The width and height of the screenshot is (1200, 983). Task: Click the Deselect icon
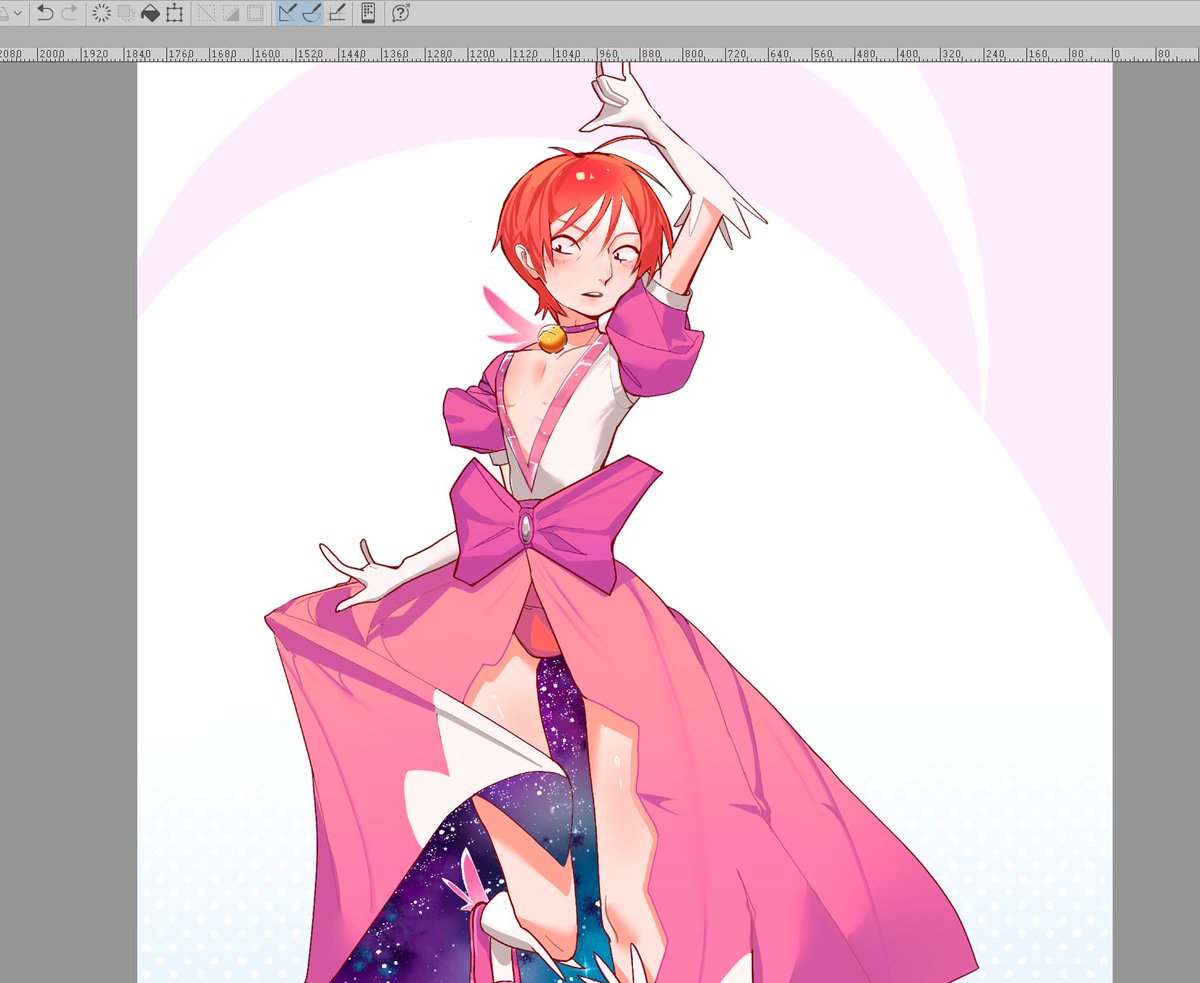point(207,13)
